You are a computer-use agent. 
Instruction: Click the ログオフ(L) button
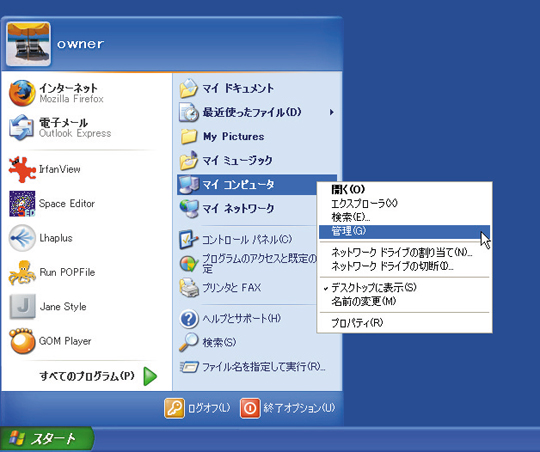[197, 408]
